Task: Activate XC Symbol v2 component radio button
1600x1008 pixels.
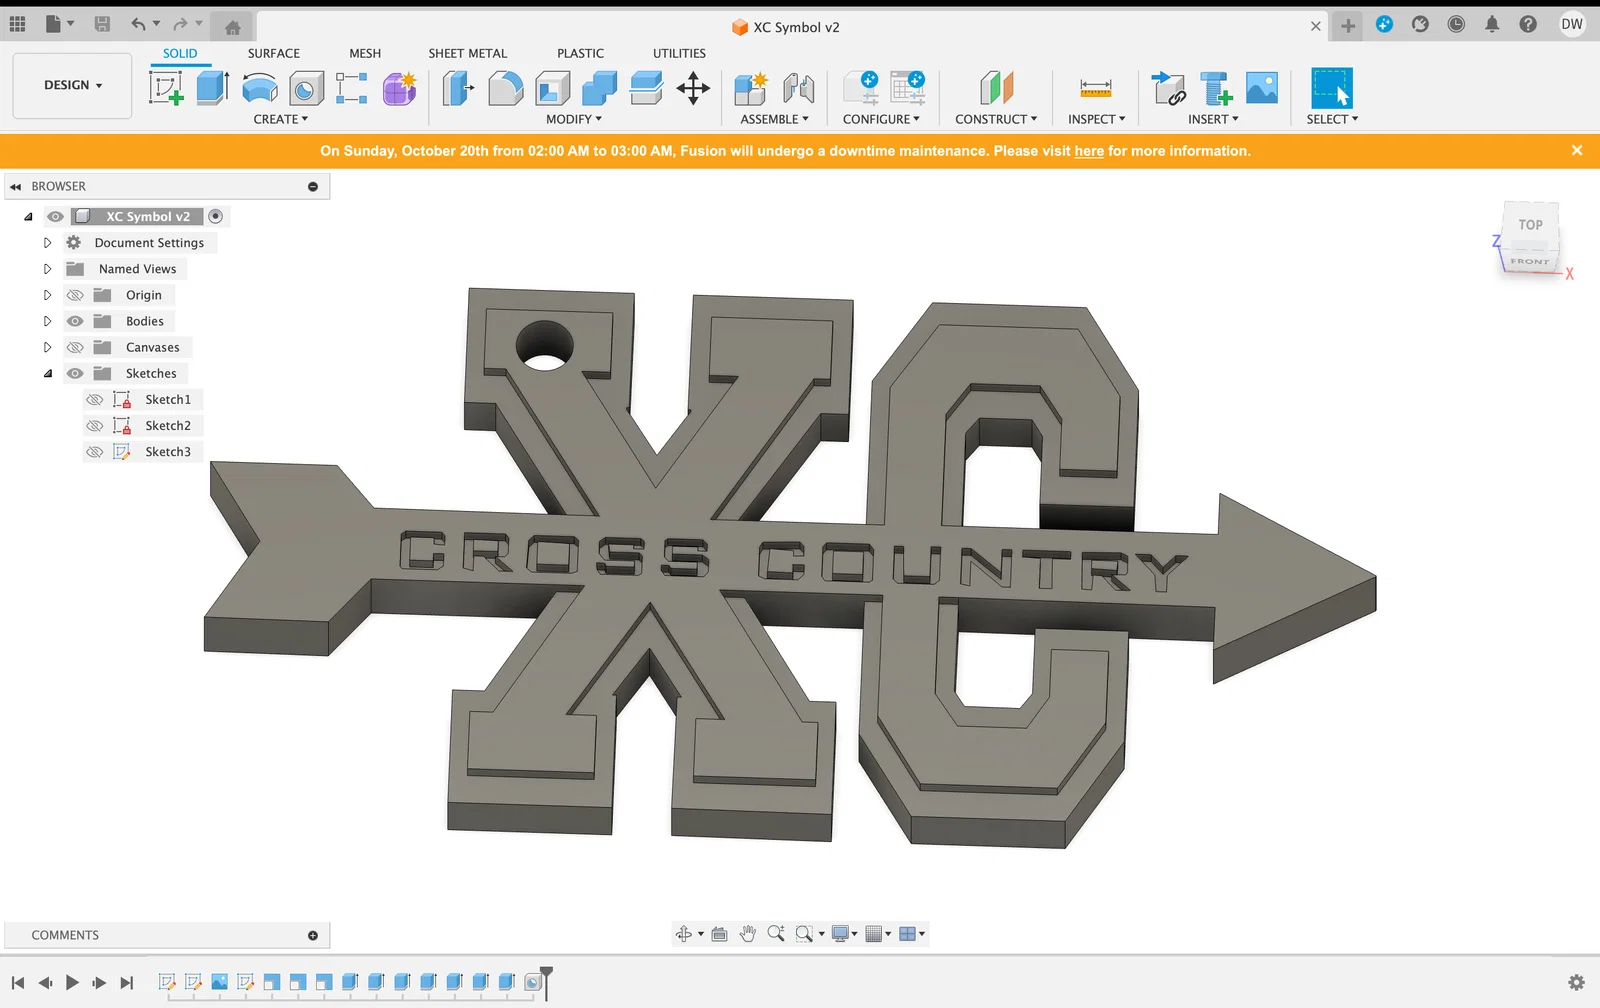Action: tap(215, 216)
